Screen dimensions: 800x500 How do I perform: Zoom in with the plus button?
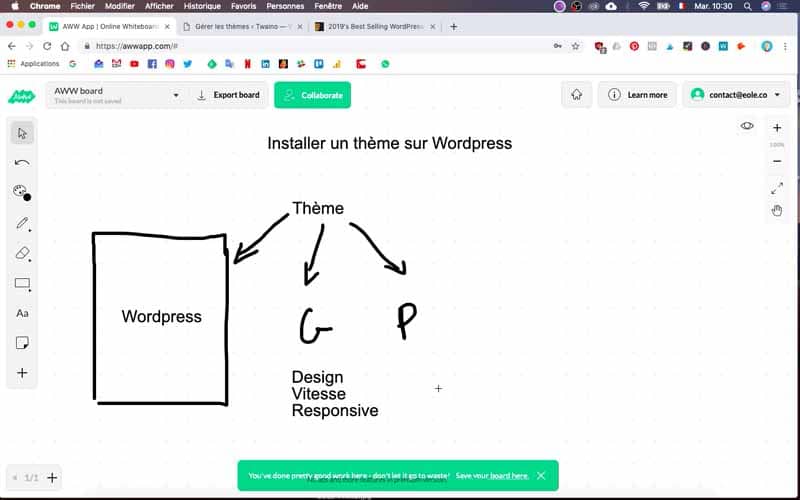[777, 128]
